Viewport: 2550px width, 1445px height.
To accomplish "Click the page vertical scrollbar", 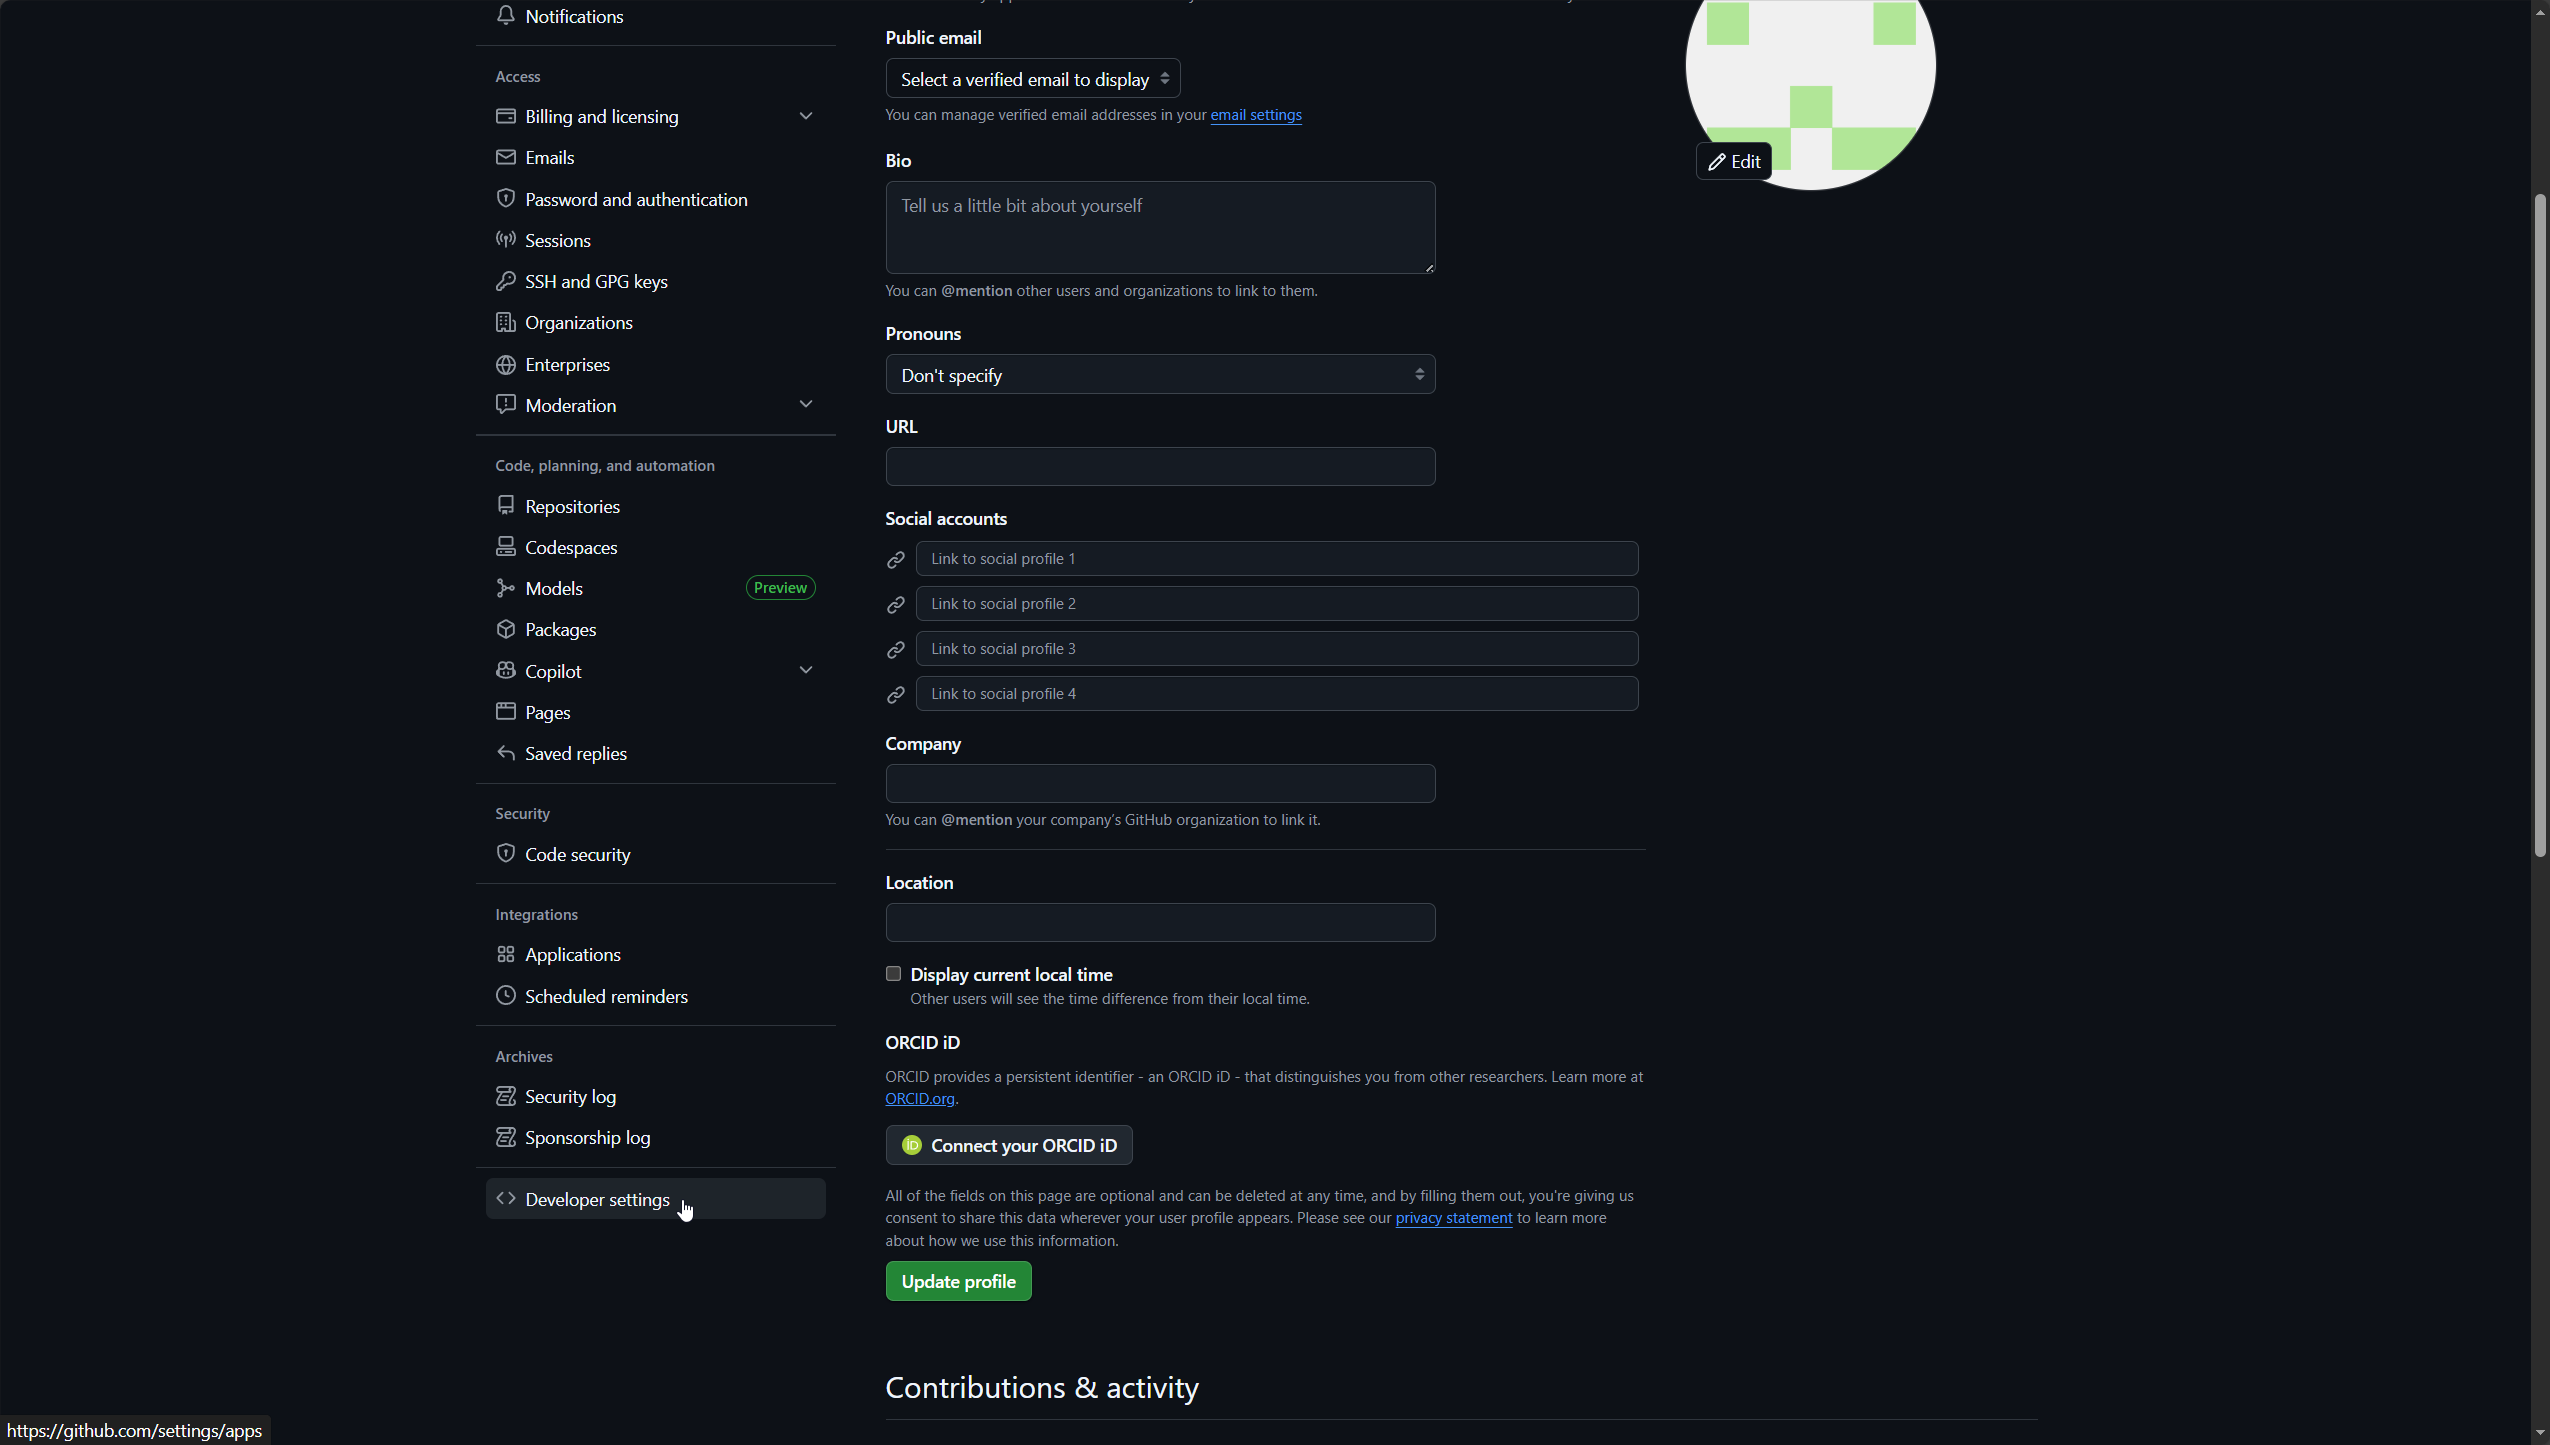I will 2539,525.
